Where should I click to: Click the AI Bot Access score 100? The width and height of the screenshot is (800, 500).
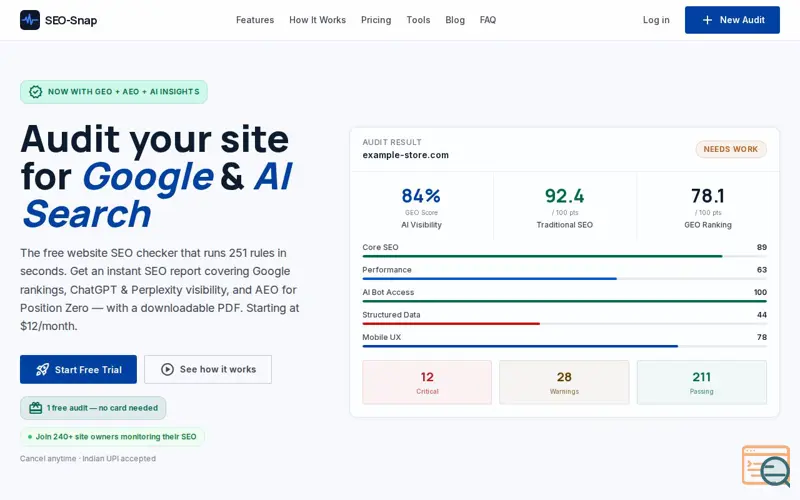click(760, 292)
